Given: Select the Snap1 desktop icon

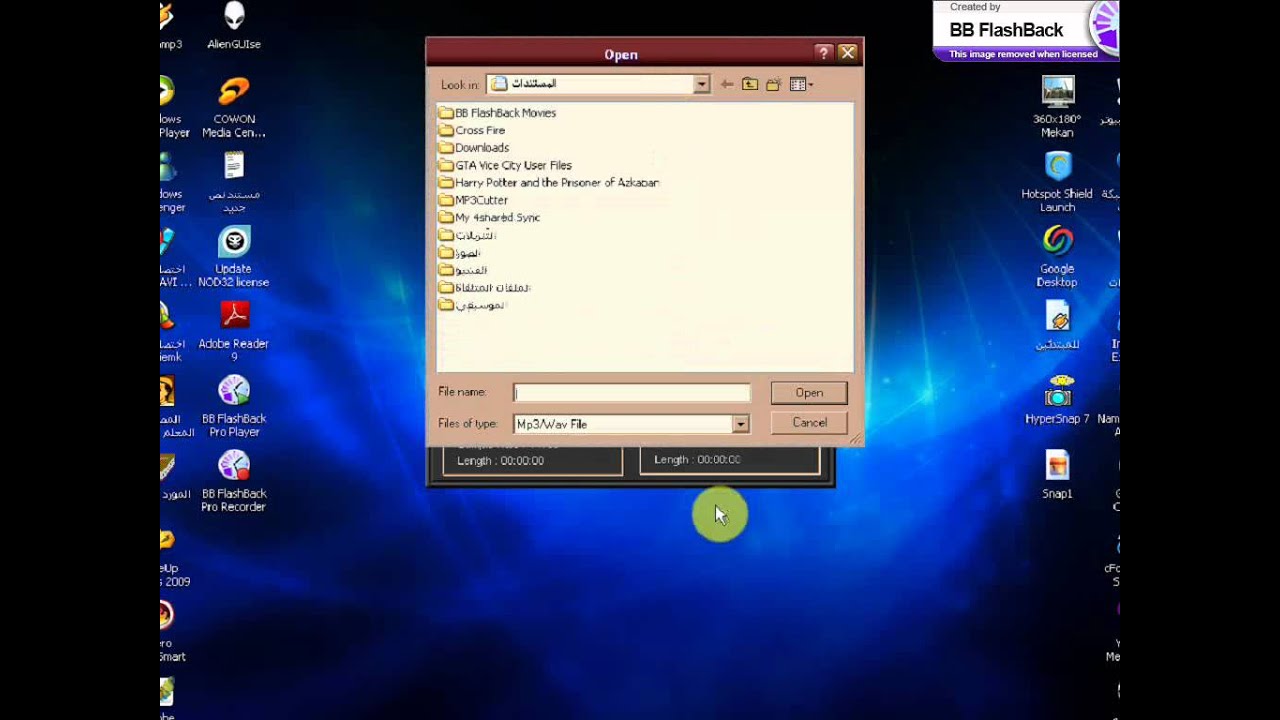Looking at the screenshot, I should [1057, 475].
